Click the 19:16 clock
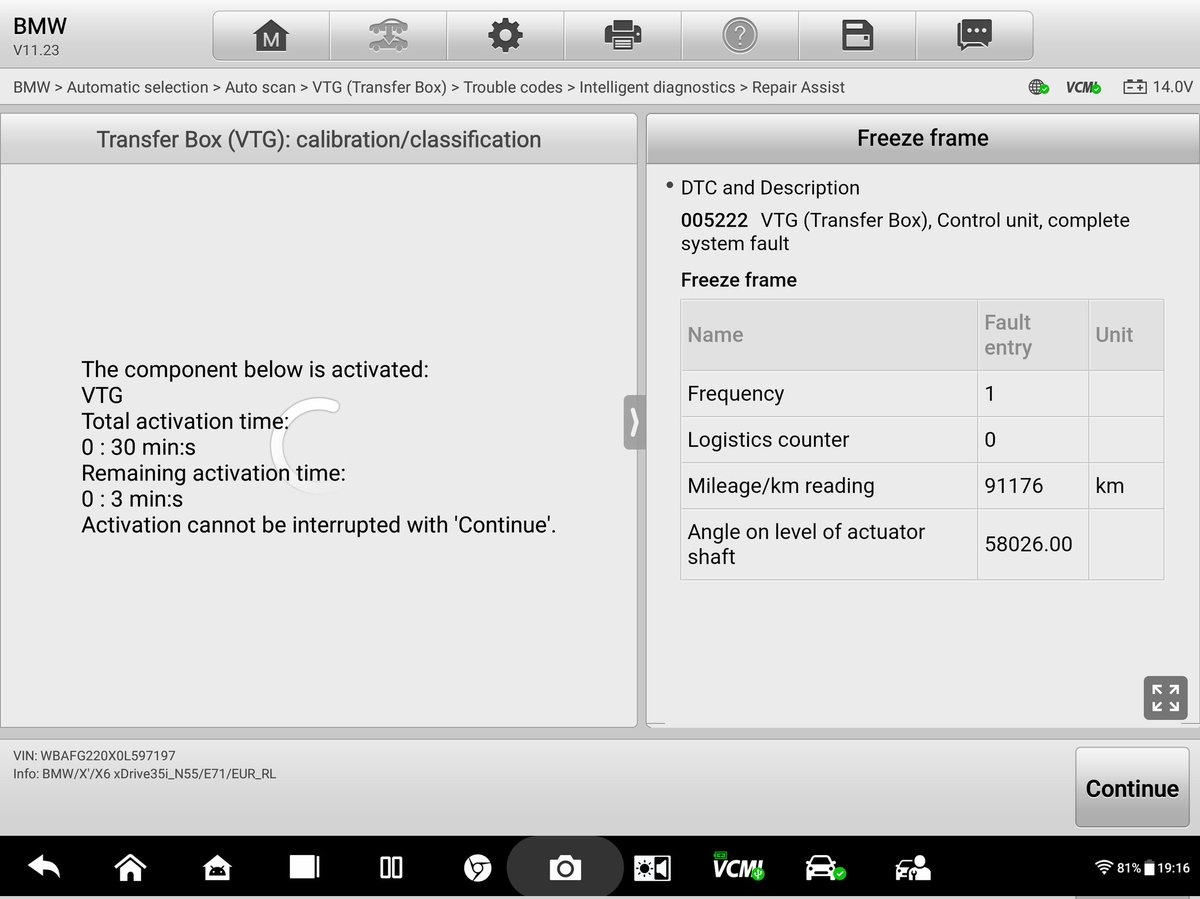 tap(1174, 867)
